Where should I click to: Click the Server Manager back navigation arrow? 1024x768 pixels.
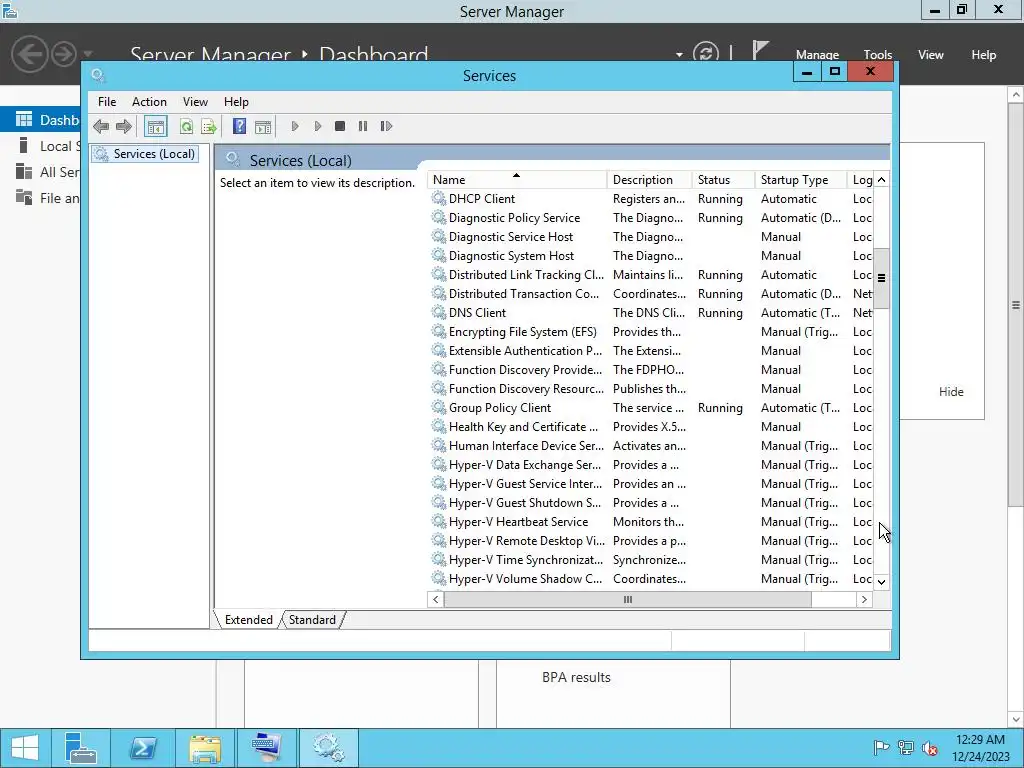coord(30,54)
